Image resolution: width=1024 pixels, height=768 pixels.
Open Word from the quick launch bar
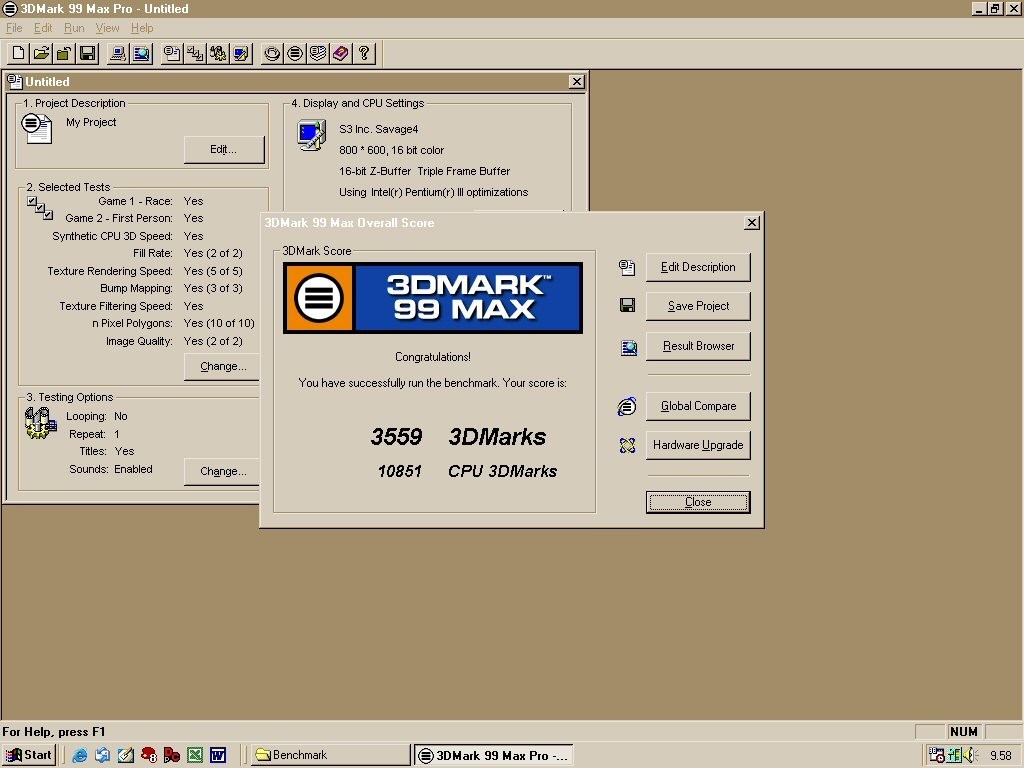pyautogui.click(x=217, y=755)
